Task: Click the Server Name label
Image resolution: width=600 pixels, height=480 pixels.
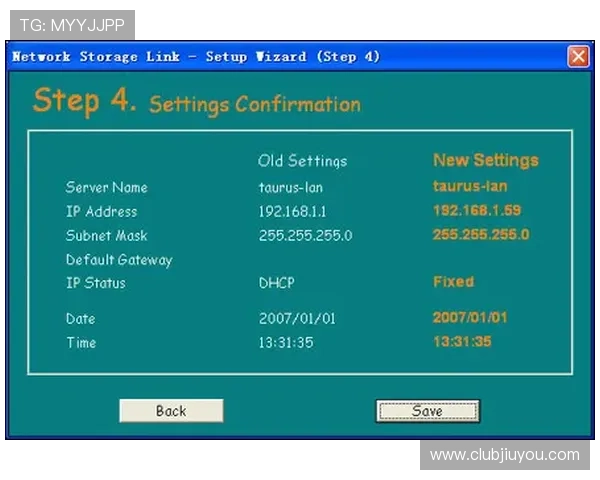Action: (106, 187)
